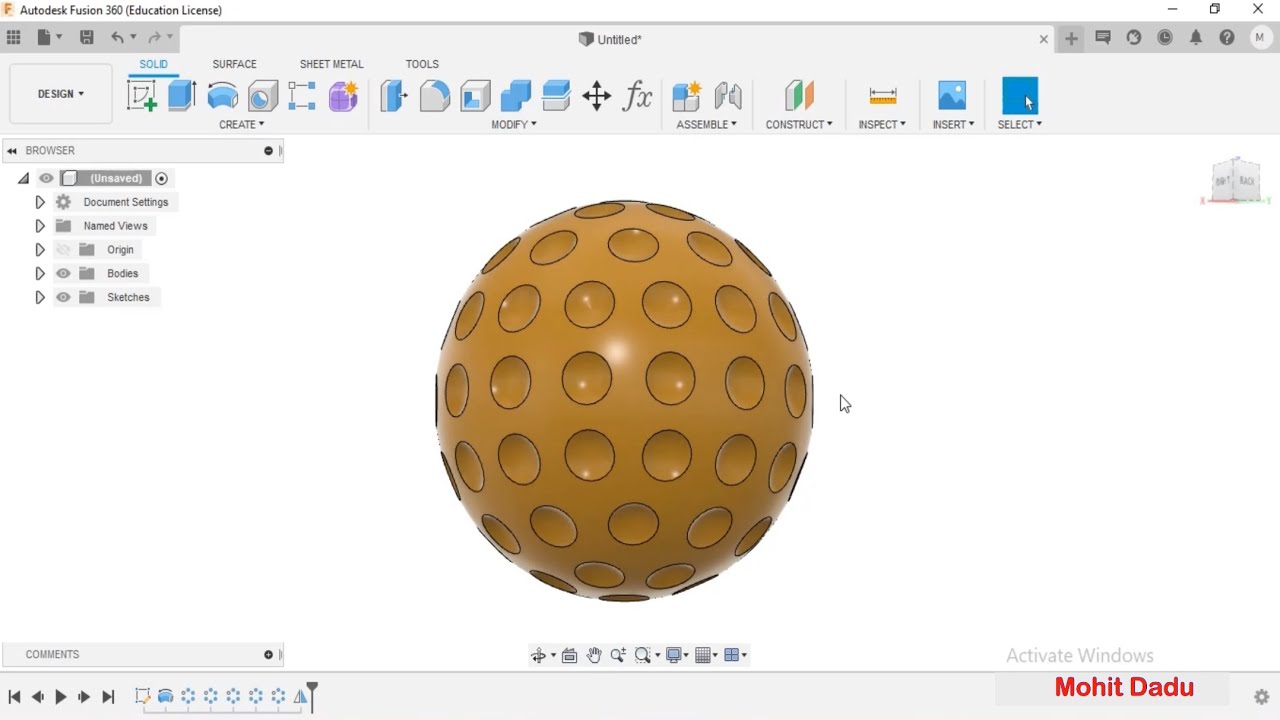Toggle visibility of the Bodies folder
Screen dimensions: 1280x720
[x=63, y=273]
